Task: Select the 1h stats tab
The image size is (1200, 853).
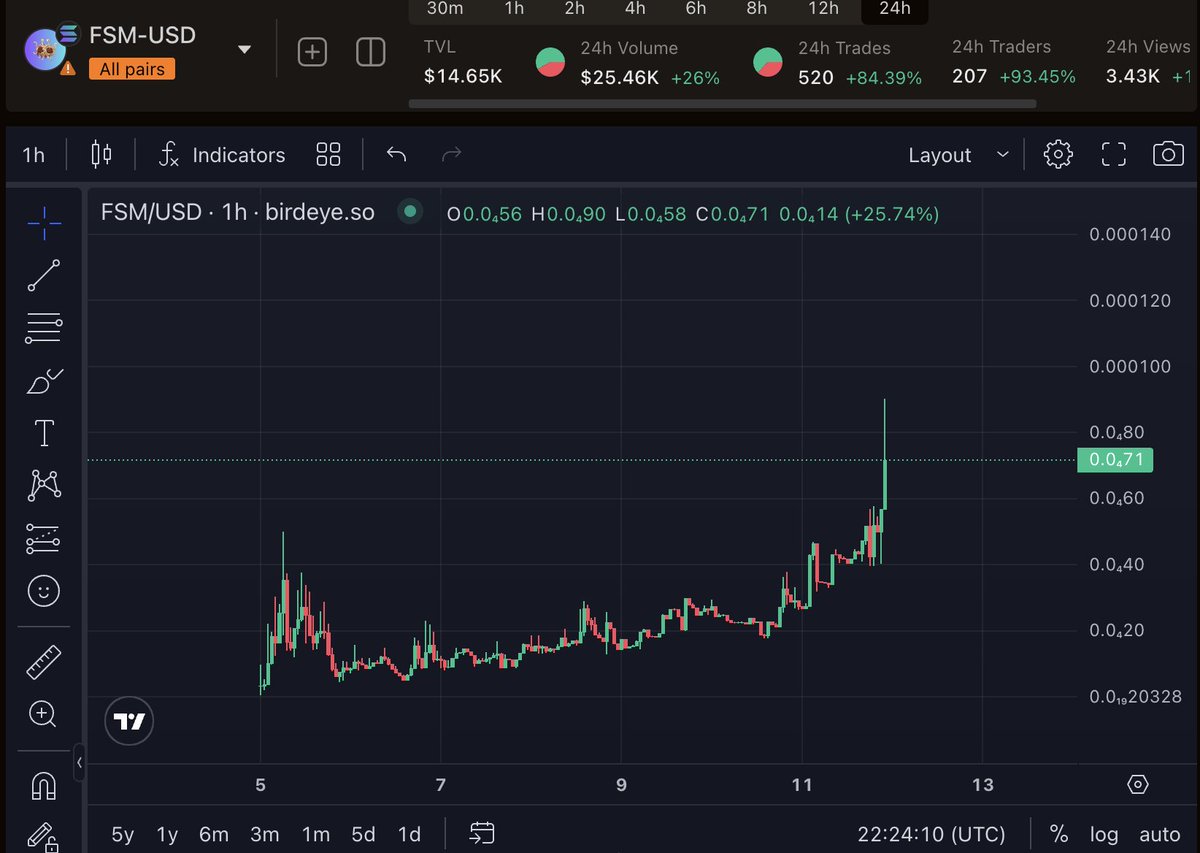Action: pos(514,9)
